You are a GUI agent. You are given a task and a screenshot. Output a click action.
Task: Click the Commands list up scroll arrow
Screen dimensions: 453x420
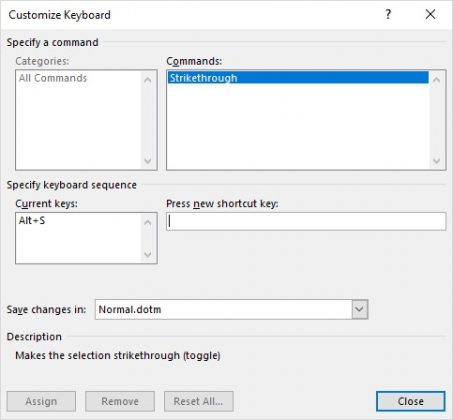(x=436, y=80)
